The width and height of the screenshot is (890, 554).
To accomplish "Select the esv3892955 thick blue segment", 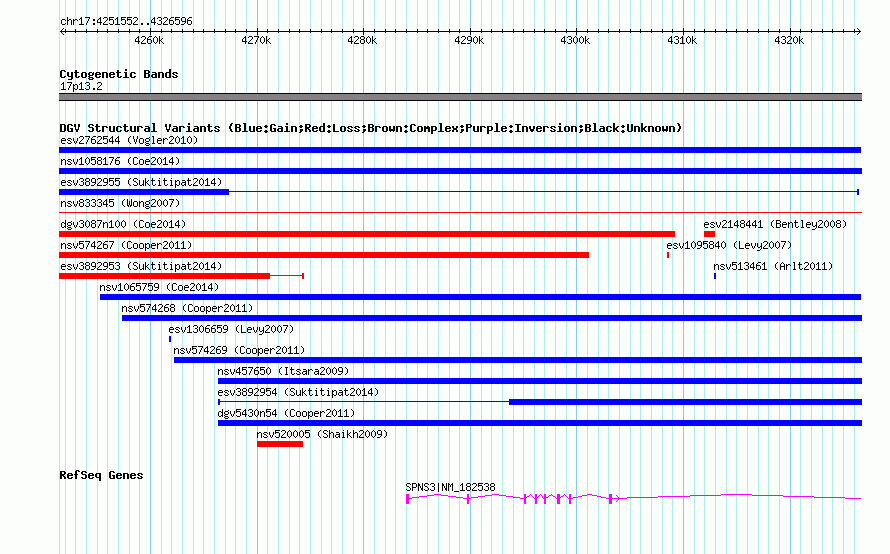I will (144, 192).
